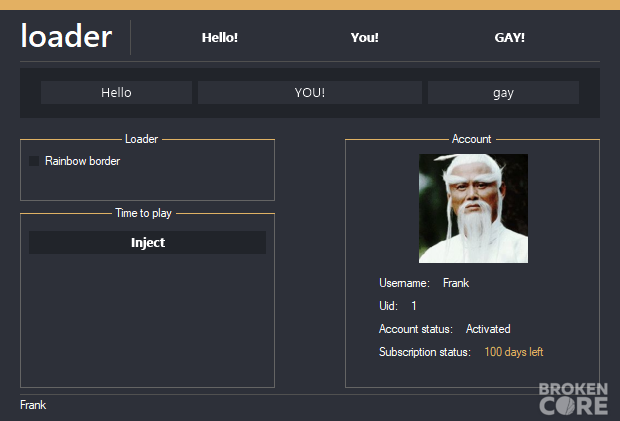Enable the Rainbow border checkbox
The height and width of the screenshot is (421, 620).
point(34,161)
